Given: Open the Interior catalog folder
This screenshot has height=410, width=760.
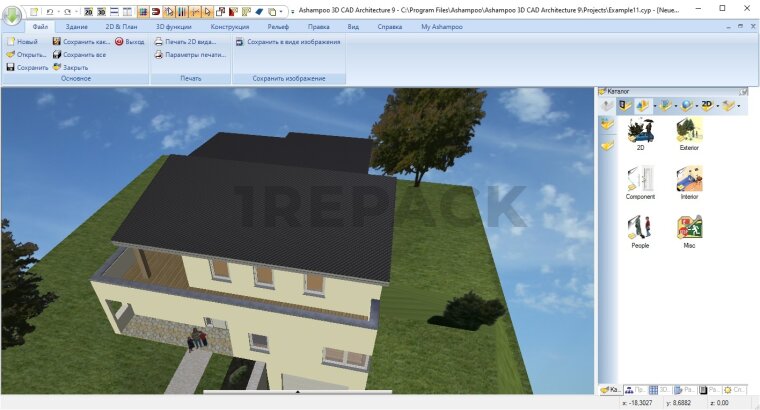Looking at the screenshot, I should point(689,182).
